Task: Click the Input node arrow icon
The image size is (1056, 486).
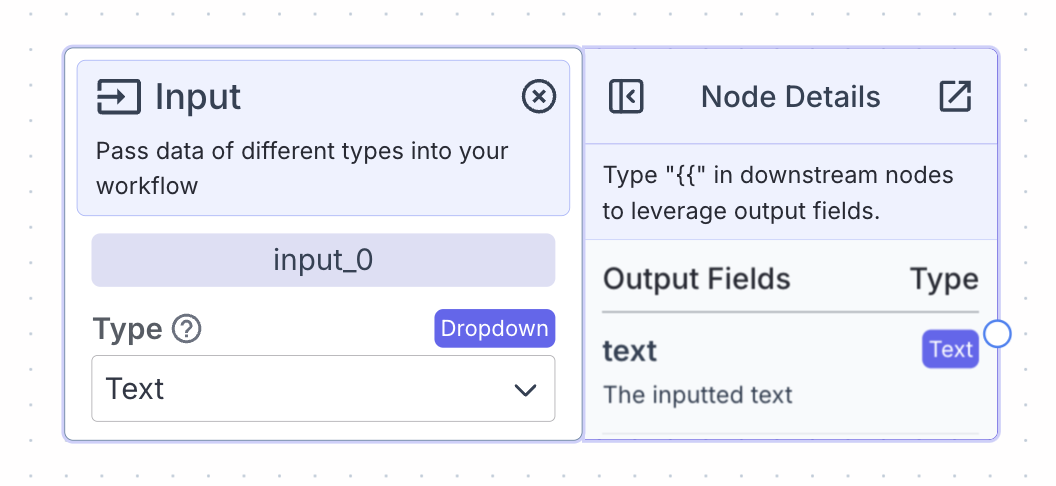Action: [x=118, y=97]
